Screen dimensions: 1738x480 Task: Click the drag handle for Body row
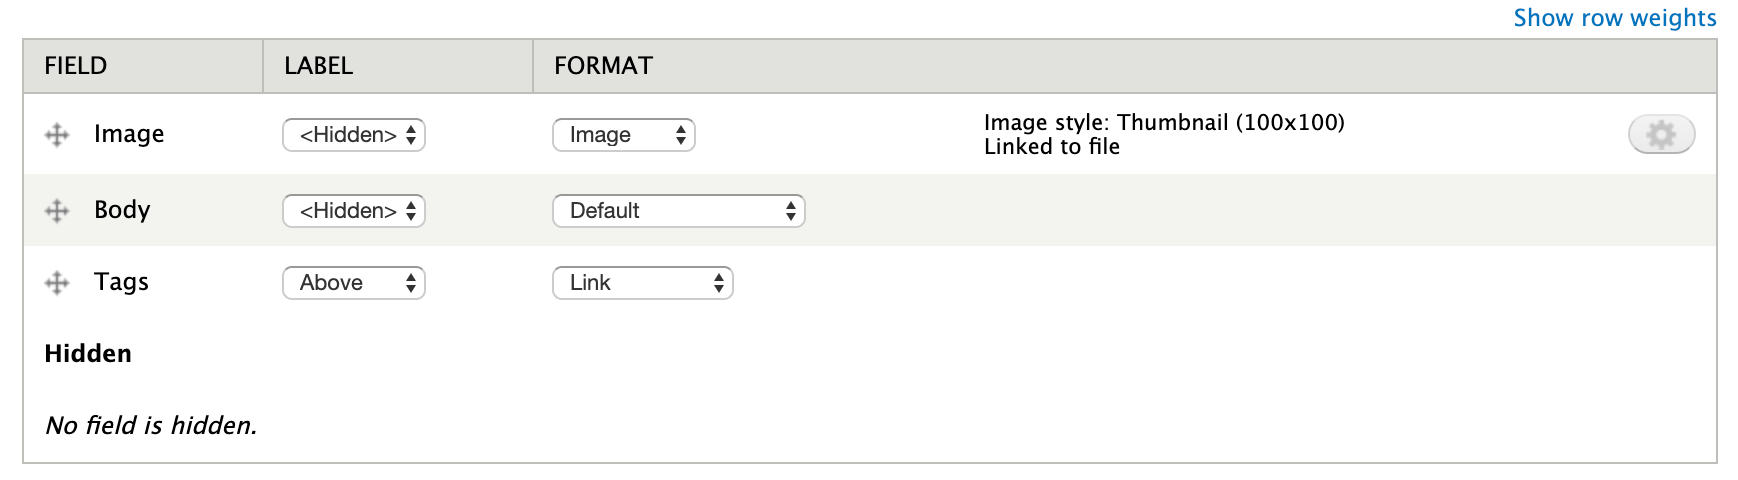point(57,211)
